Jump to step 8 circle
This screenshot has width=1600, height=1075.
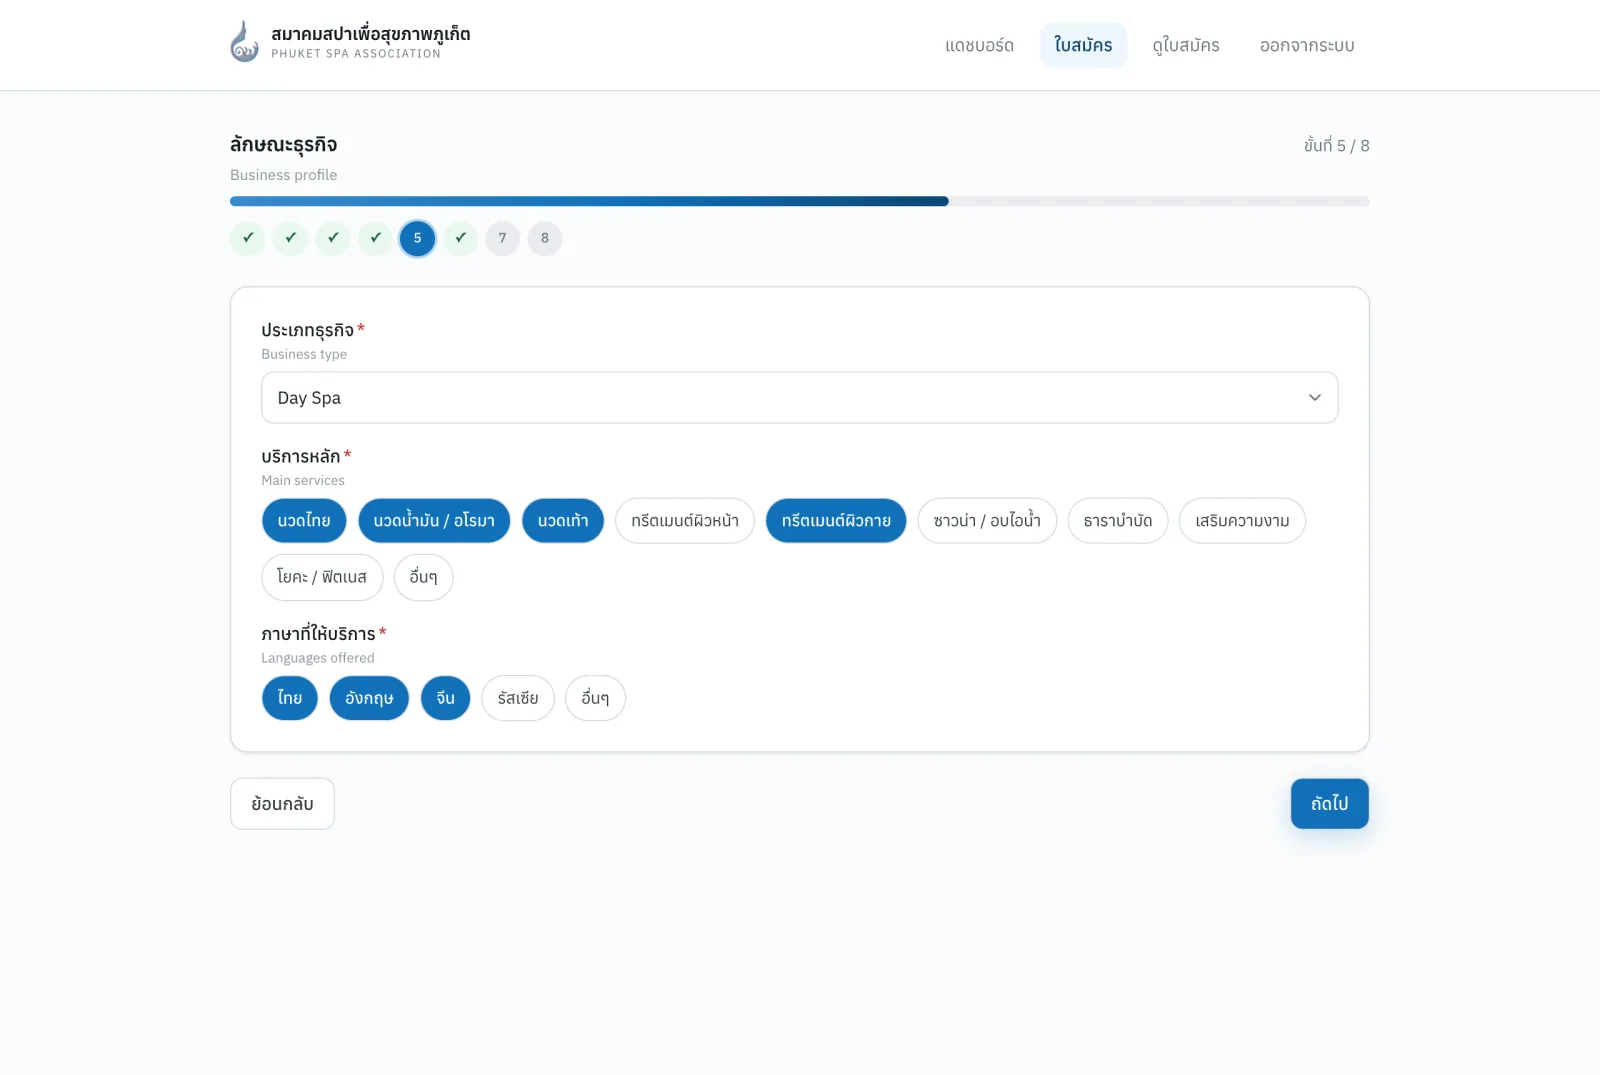545,238
